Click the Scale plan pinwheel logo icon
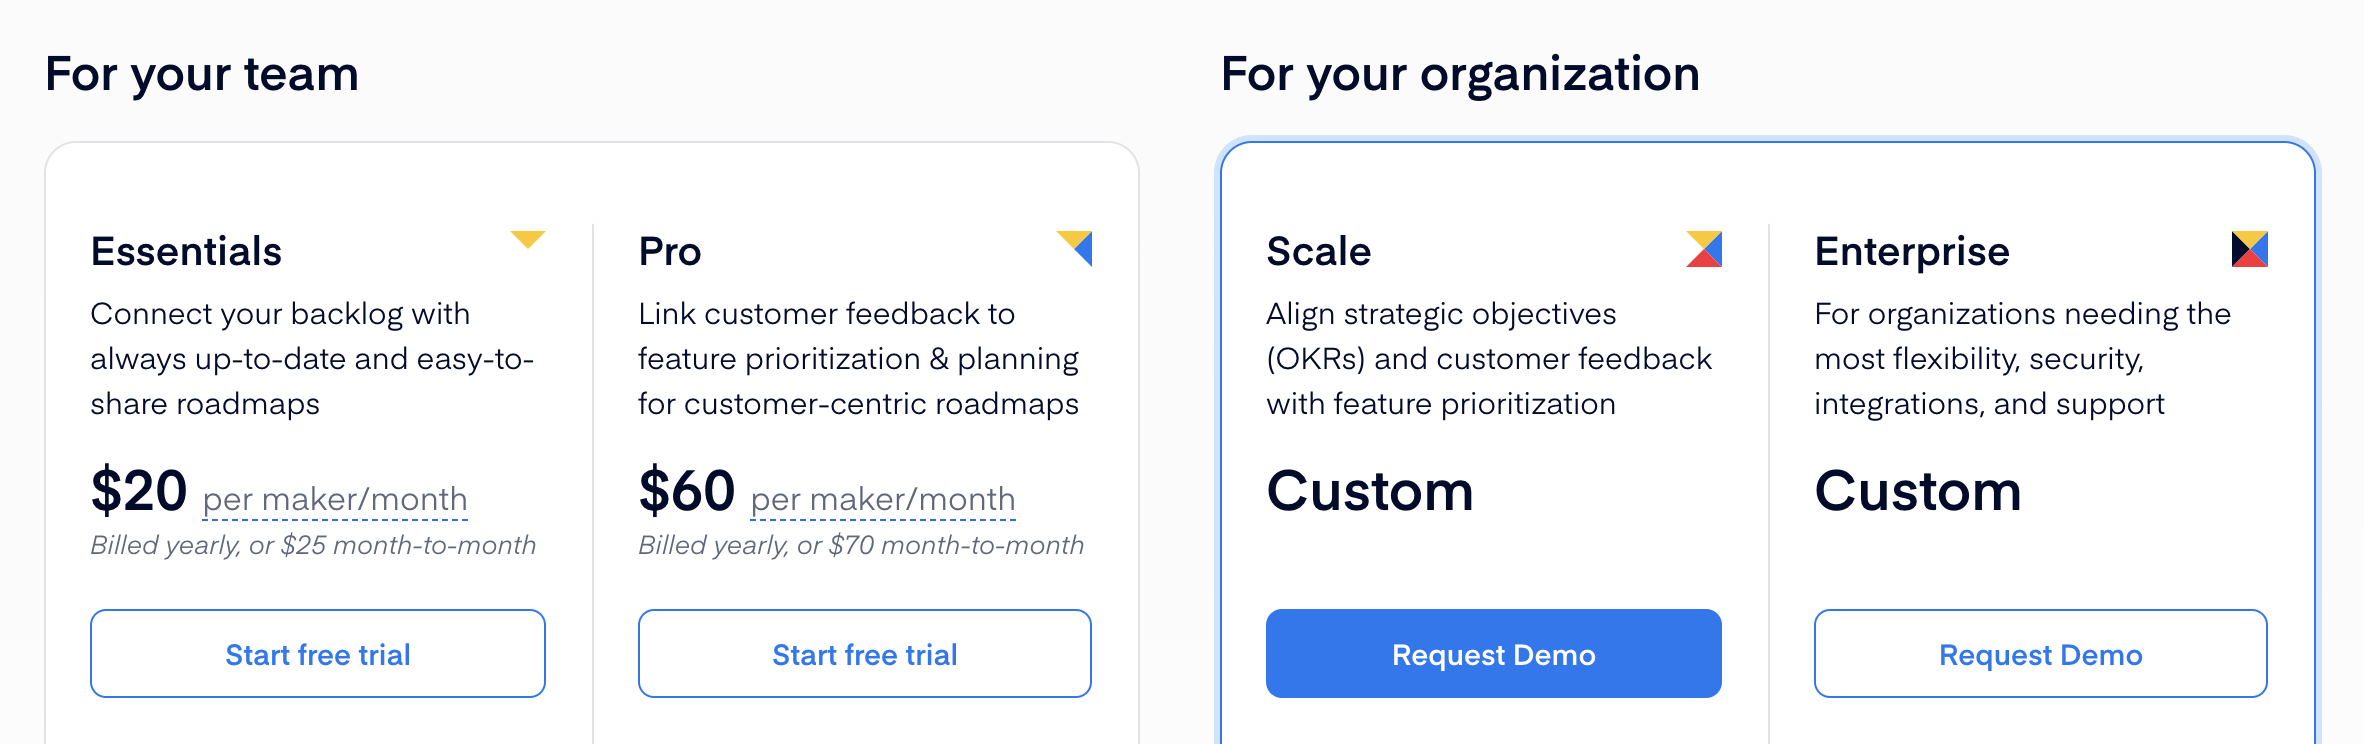Image resolution: width=2364 pixels, height=744 pixels. coord(1704,250)
